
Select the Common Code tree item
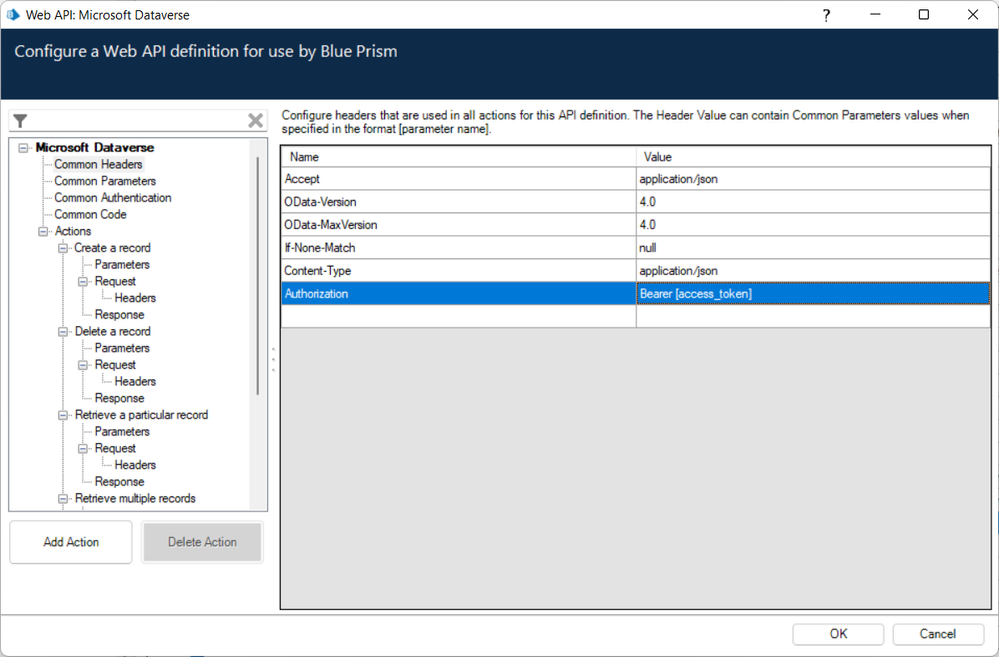pyautogui.click(x=90, y=214)
